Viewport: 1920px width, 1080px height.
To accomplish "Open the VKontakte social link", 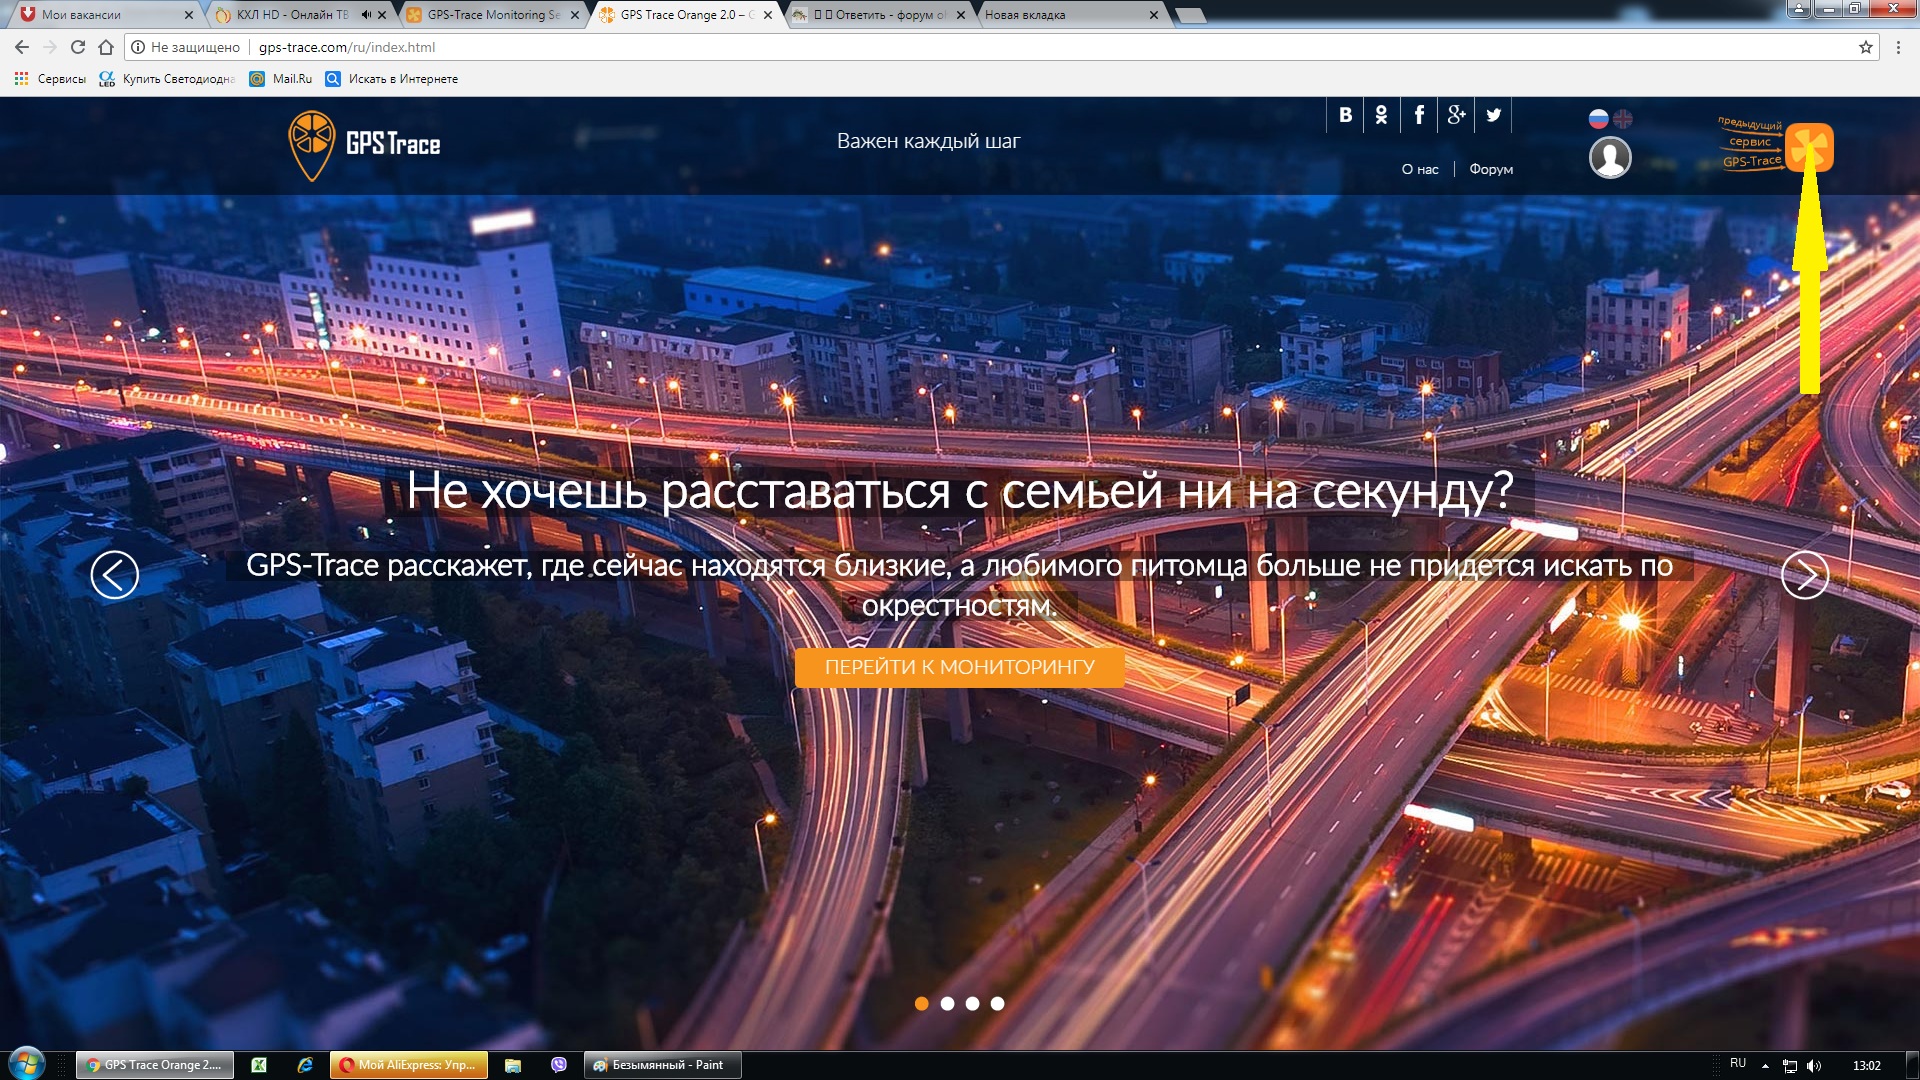I will pyautogui.click(x=1345, y=115).
